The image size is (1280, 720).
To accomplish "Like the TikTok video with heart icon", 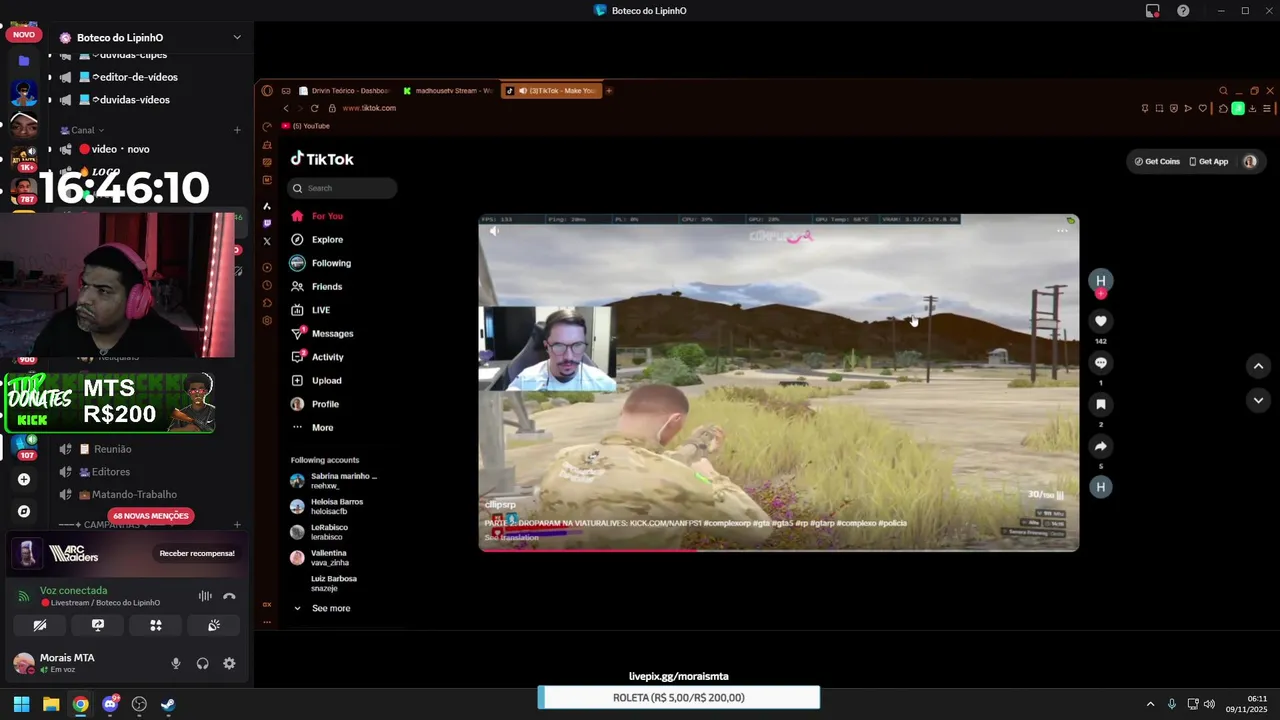I will pyautogui.click(x=1101, y=321).
